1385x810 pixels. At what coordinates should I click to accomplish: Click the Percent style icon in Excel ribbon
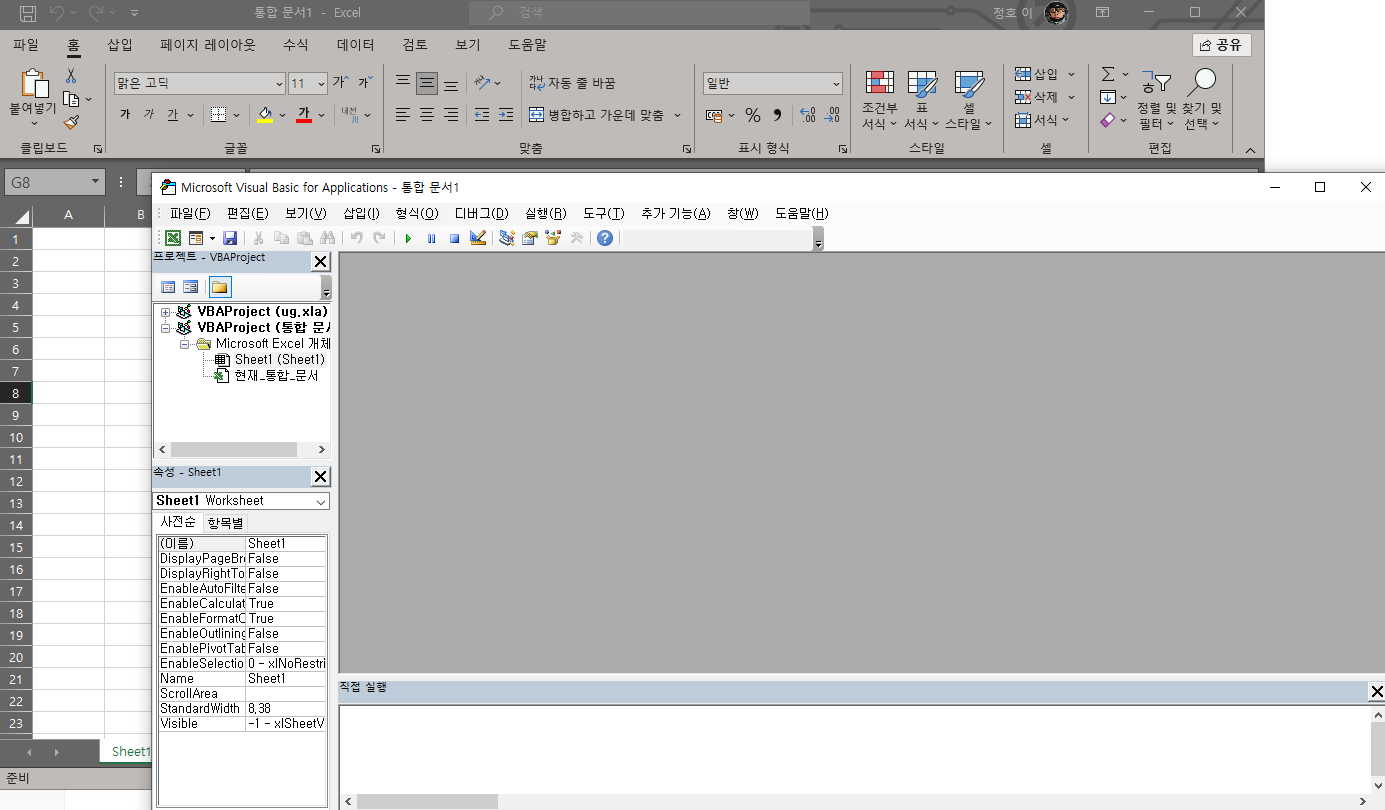click(753, 115)
